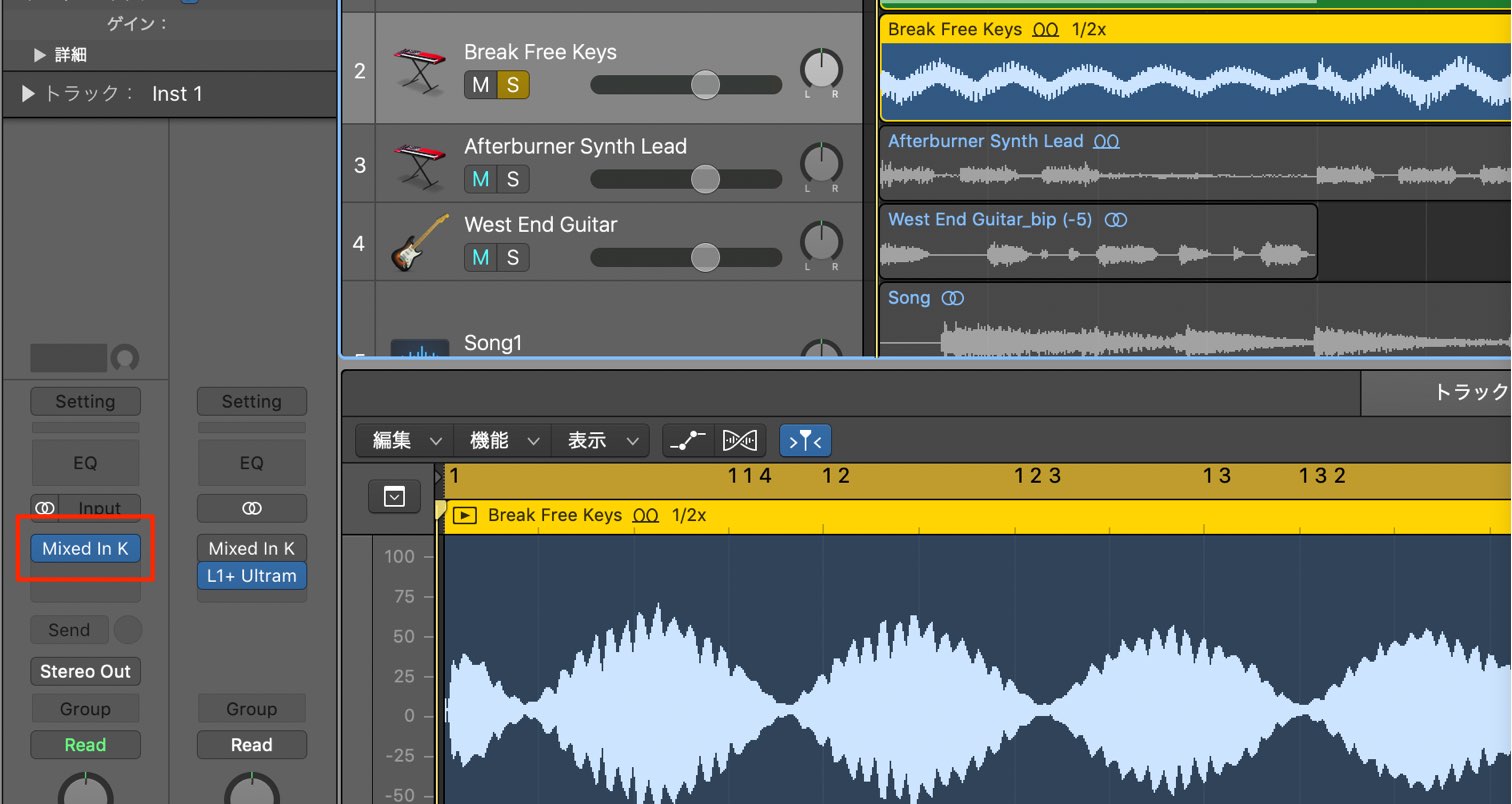
Task: Click the editor inspector box icon
Action: click(x=394, y=496)
